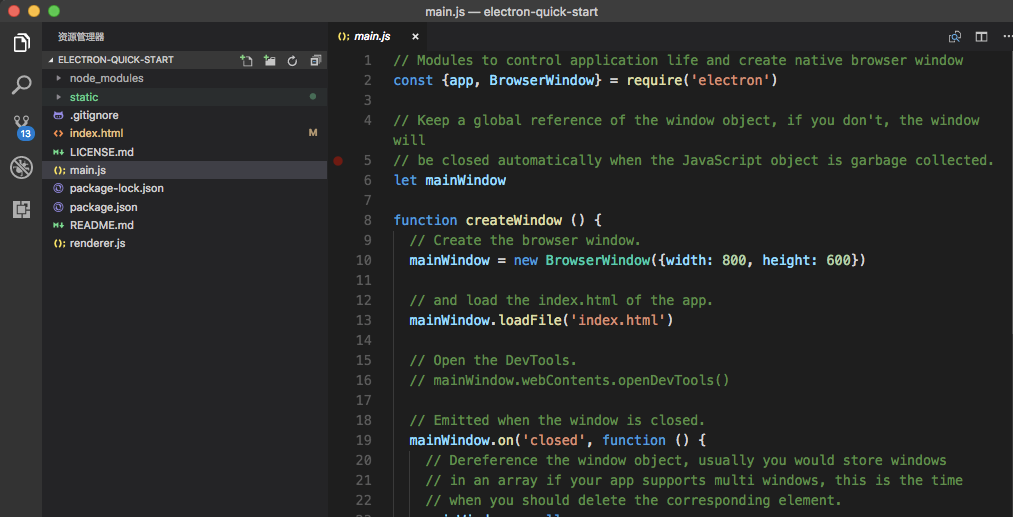
Task: Select main.js in the file tree
Action: pos(185,170)
